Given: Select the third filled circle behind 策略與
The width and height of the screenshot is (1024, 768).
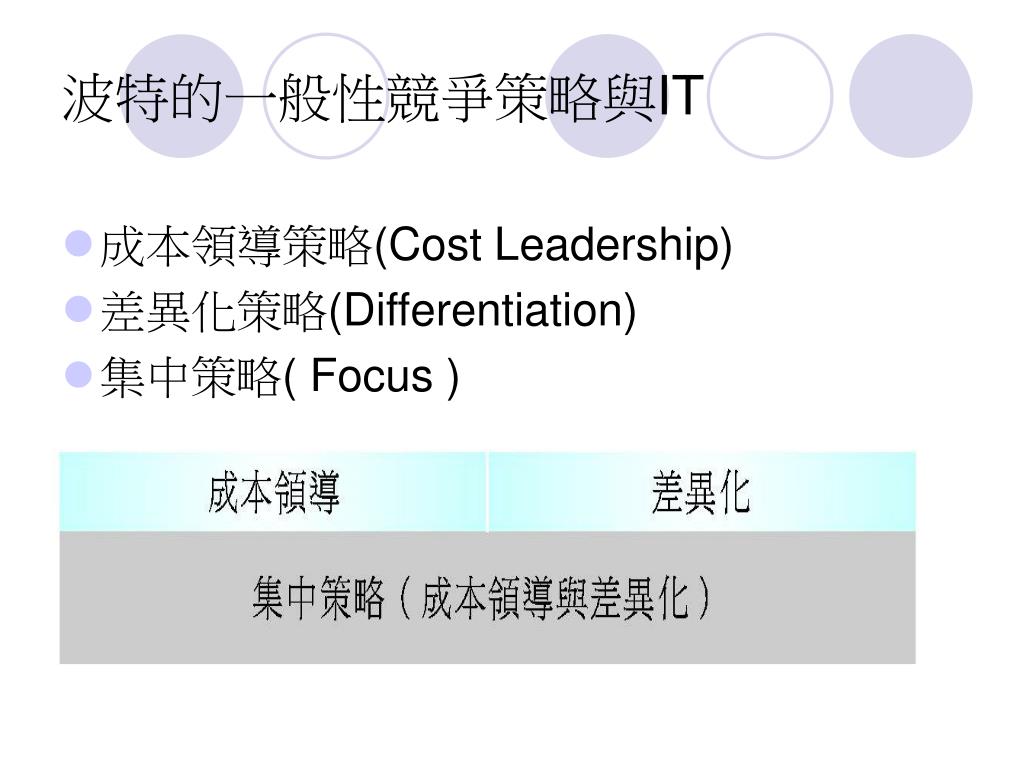Looking at the screenshot, I should click(x=609, y=96).
